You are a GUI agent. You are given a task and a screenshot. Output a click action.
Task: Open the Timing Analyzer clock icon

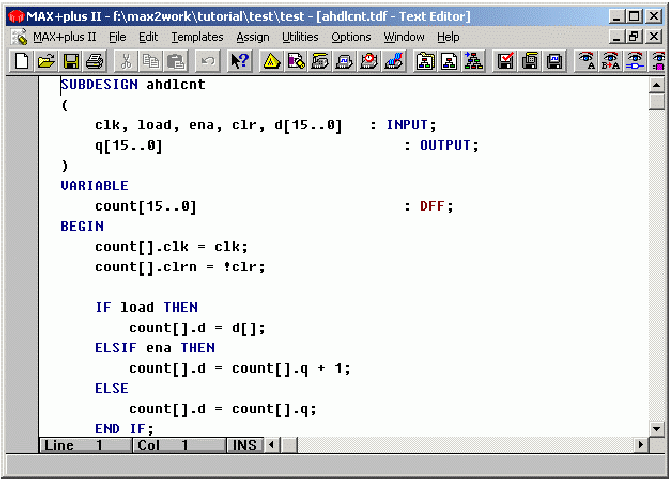[x=369, y=62]
